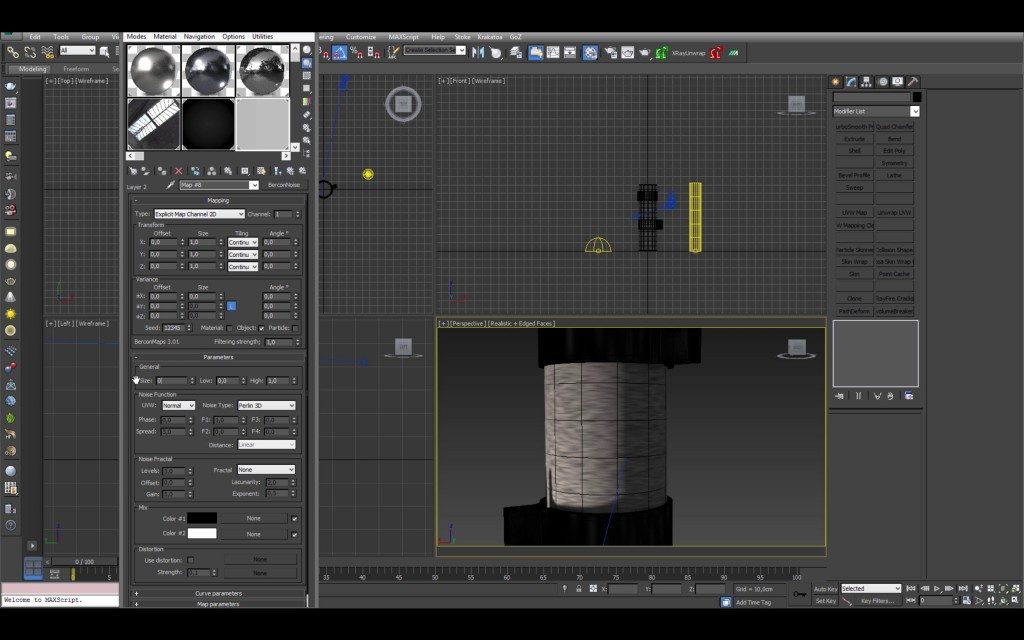The width and height of the screenshot is (1024, 640).
Task: Click the Mirror tool in main toolbar
Action: pos(477,52)
